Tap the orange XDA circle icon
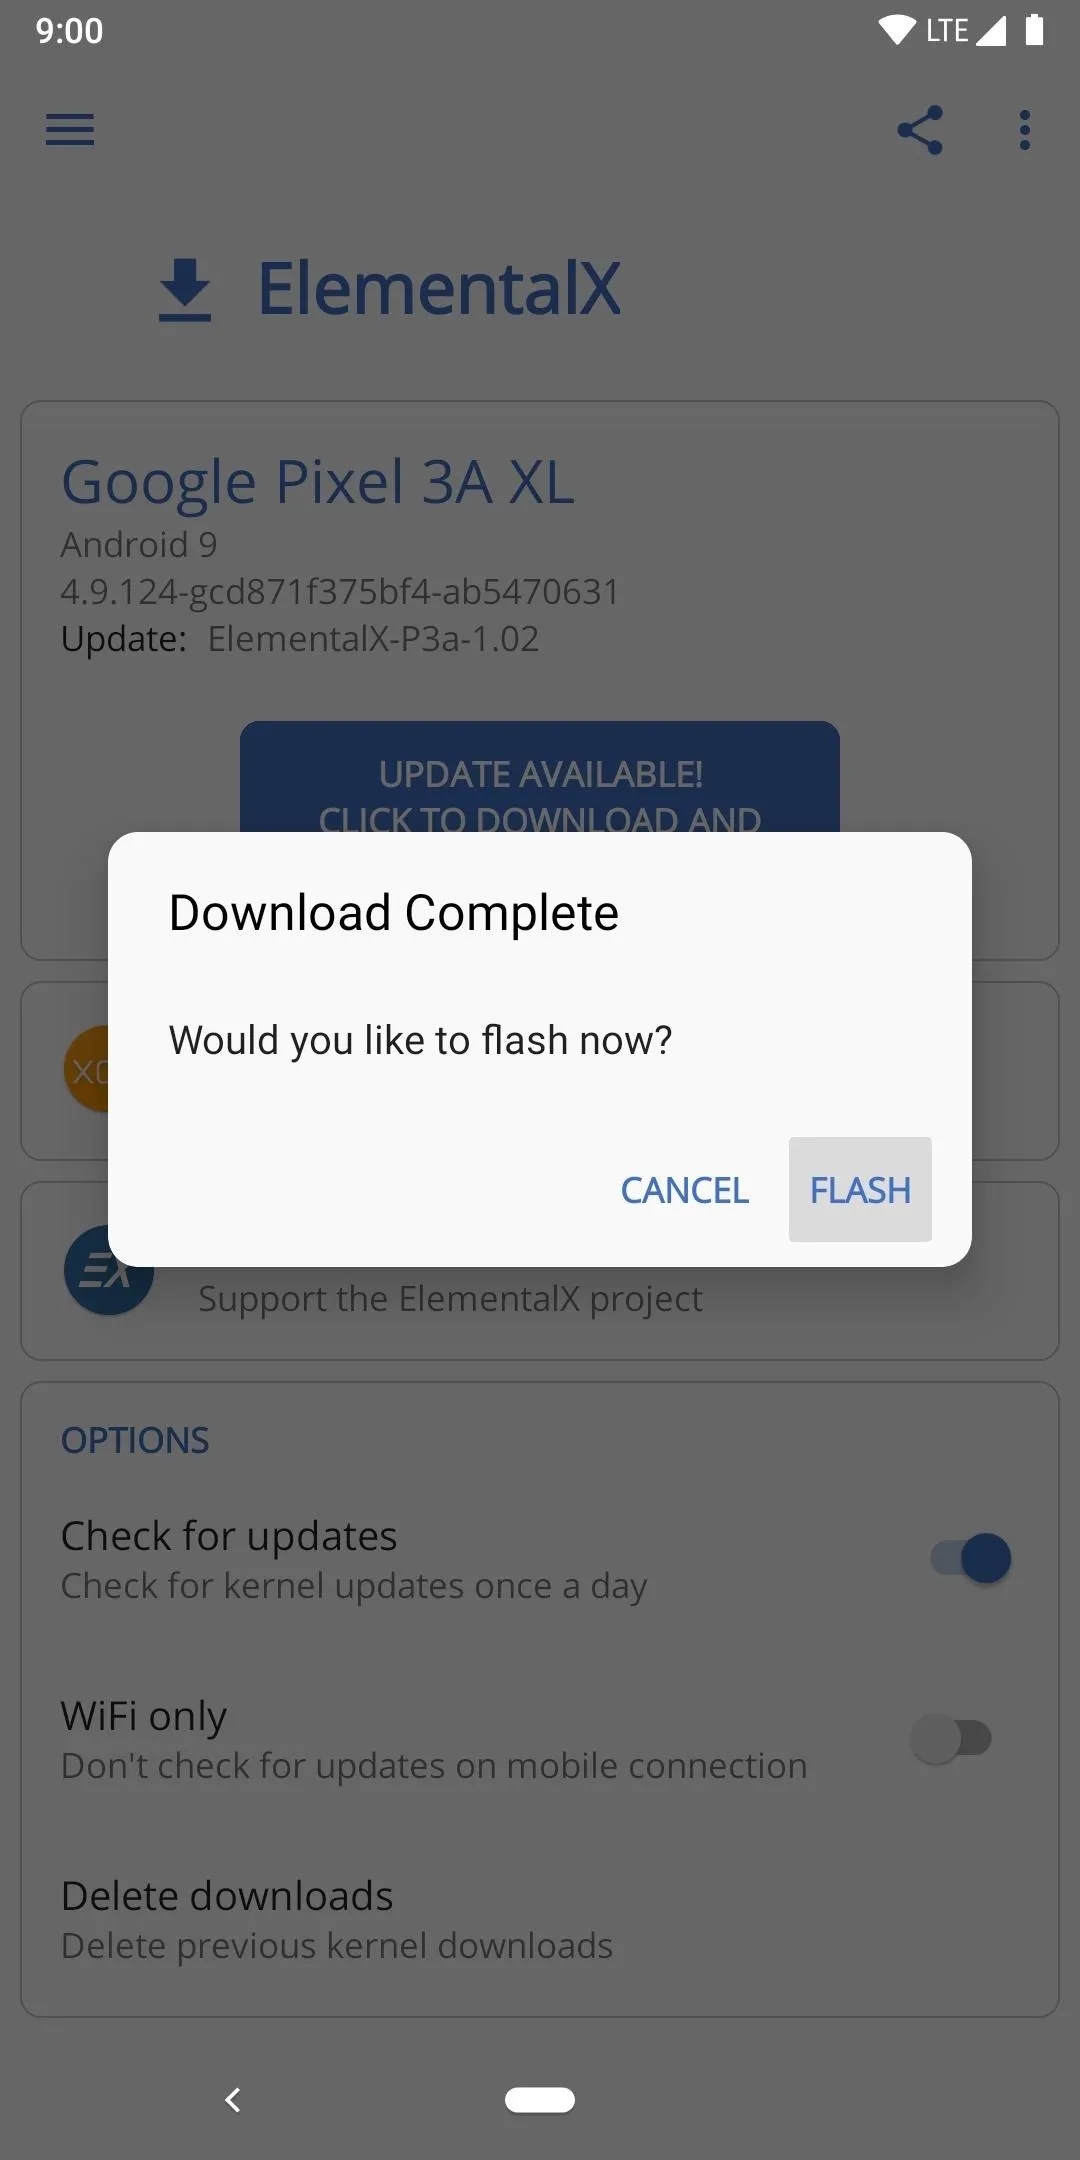 click(86, 1070)
